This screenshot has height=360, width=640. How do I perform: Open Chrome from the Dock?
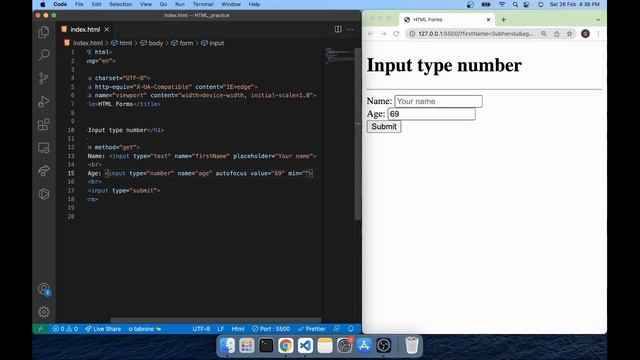(286, 346)
